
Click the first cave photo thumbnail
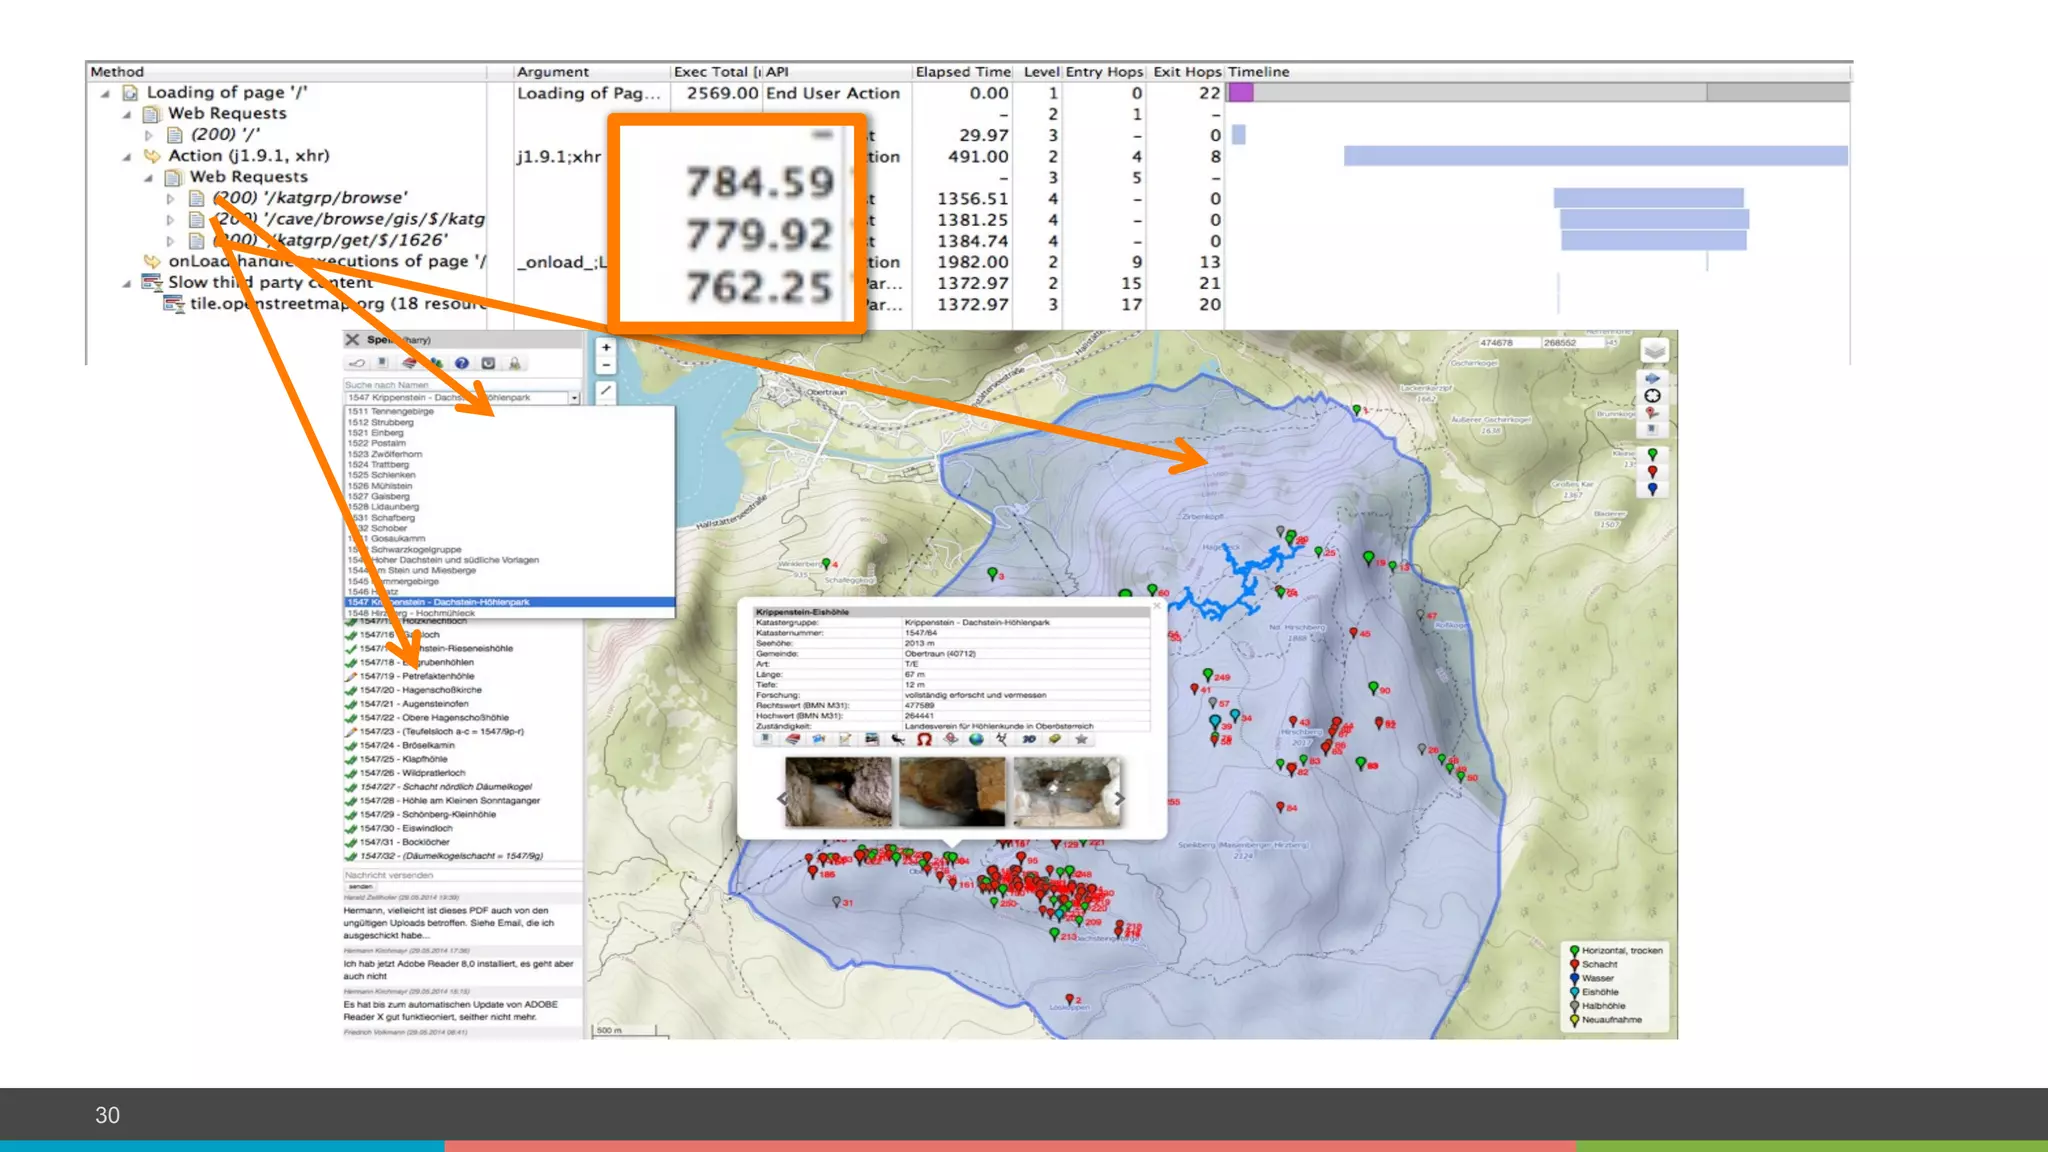point(838,791)
